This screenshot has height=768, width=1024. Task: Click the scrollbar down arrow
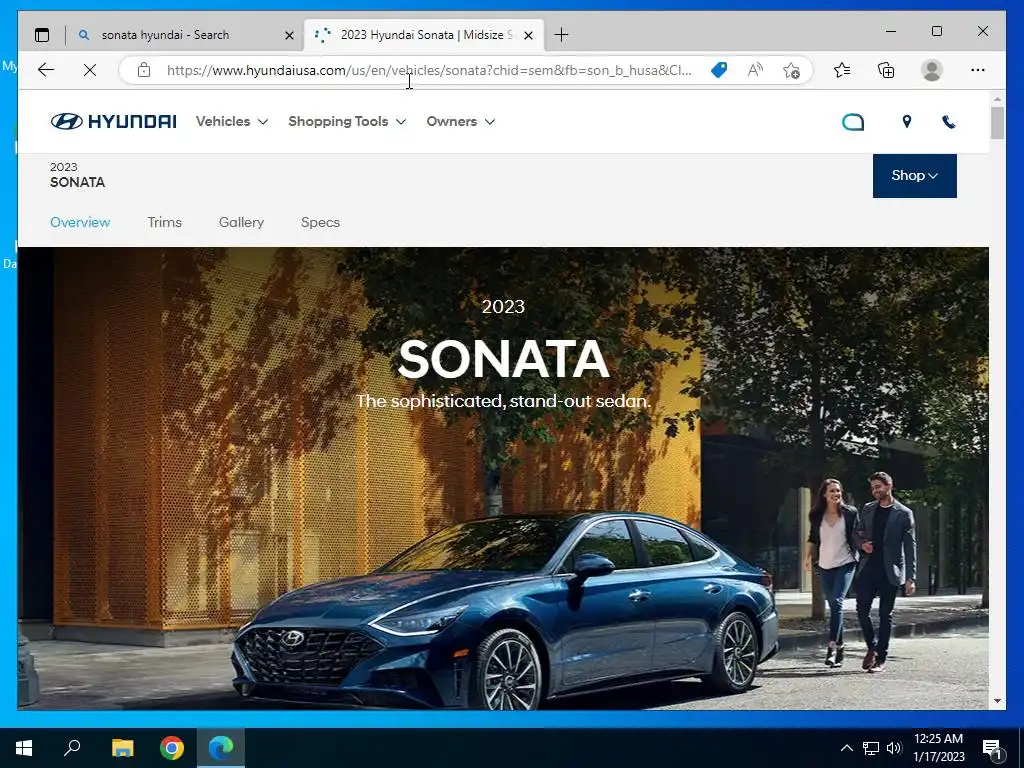tap(997, 701)
